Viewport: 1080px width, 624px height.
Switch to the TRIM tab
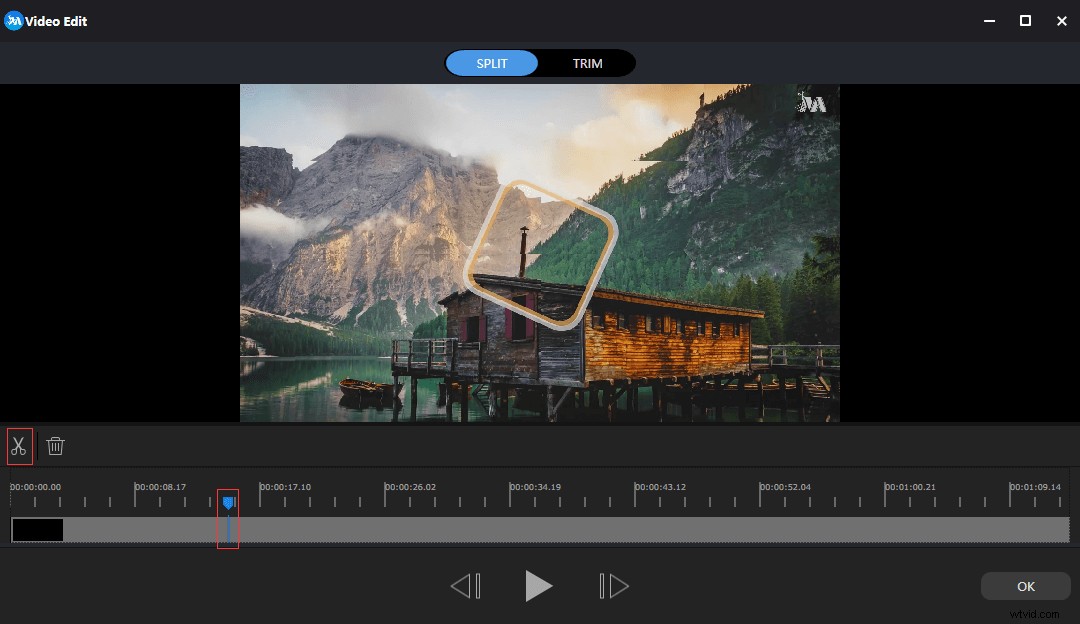tap(587, 63)
